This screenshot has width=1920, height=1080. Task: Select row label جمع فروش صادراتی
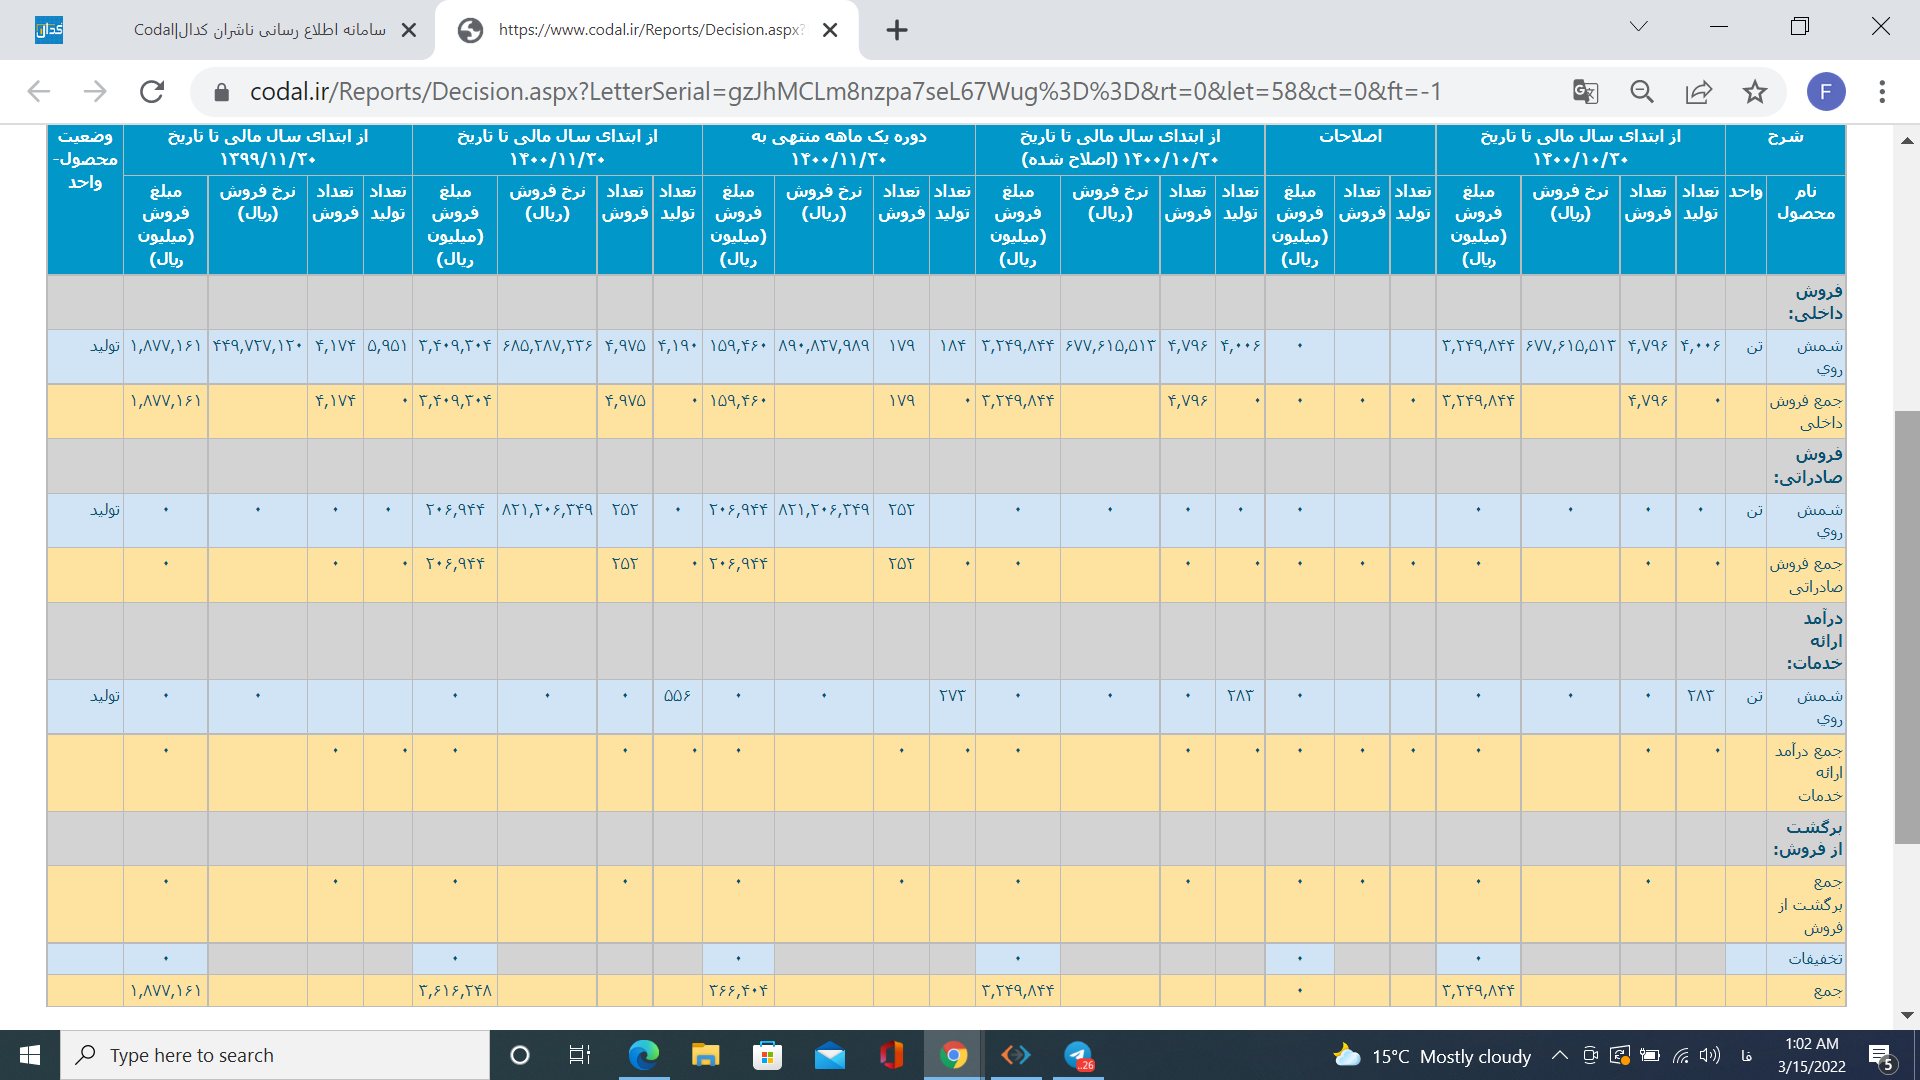(x=1806, y=575)
